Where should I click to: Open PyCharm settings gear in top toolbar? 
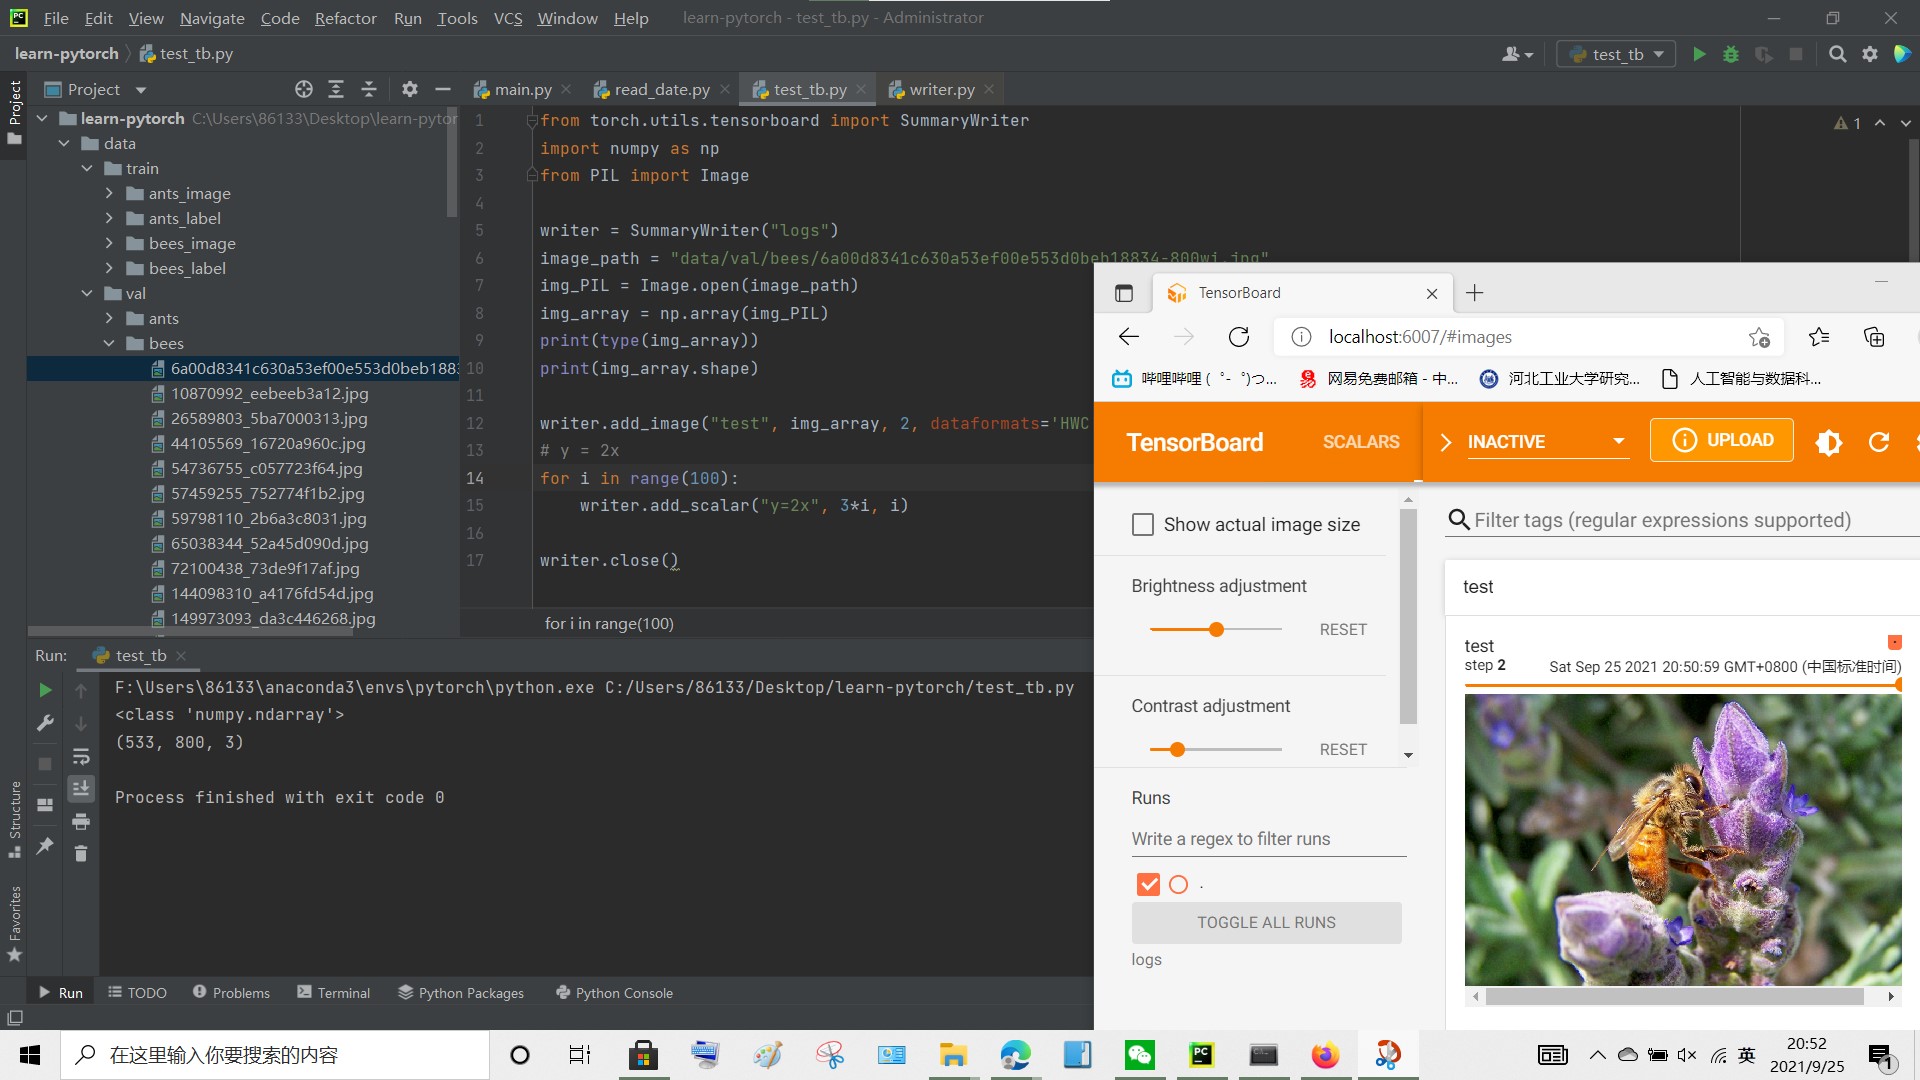(x=1870, y=54)
